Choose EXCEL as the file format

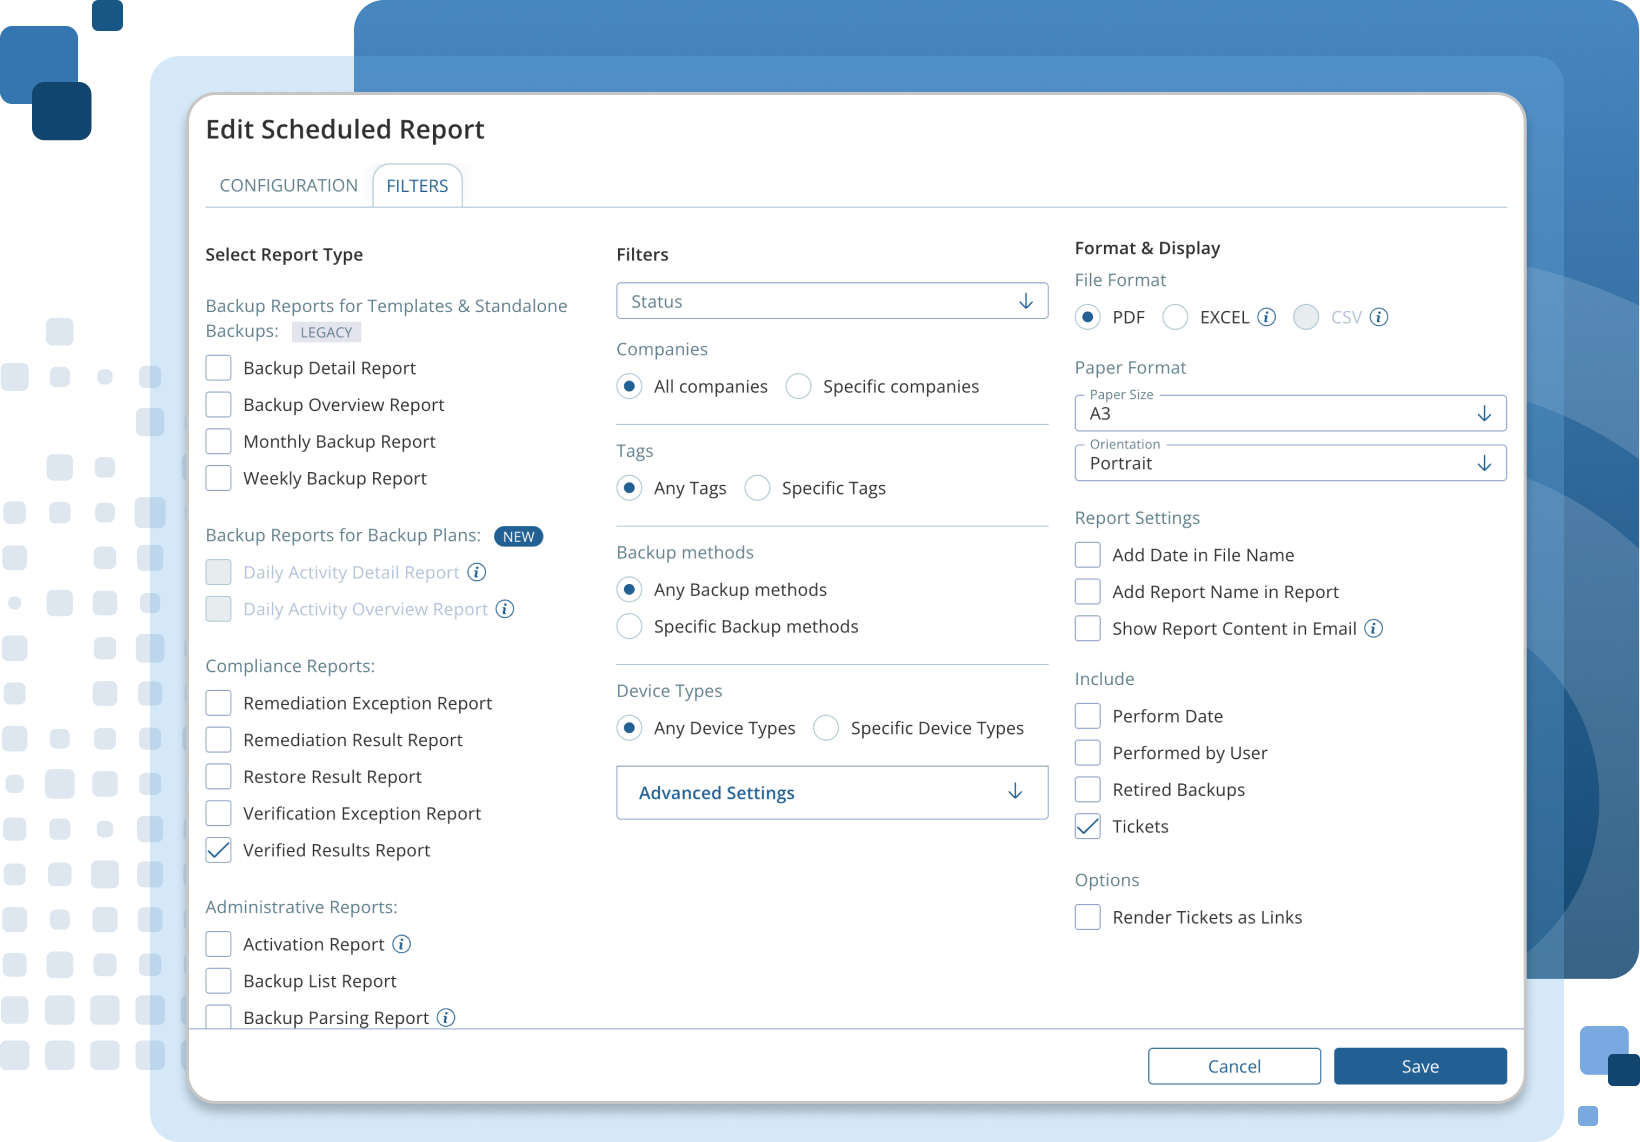[x=1176, y=317]
